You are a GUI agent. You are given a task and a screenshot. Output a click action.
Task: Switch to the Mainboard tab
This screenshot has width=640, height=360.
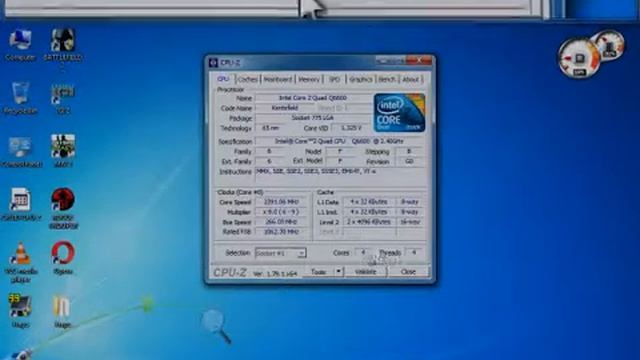point(278,79)
